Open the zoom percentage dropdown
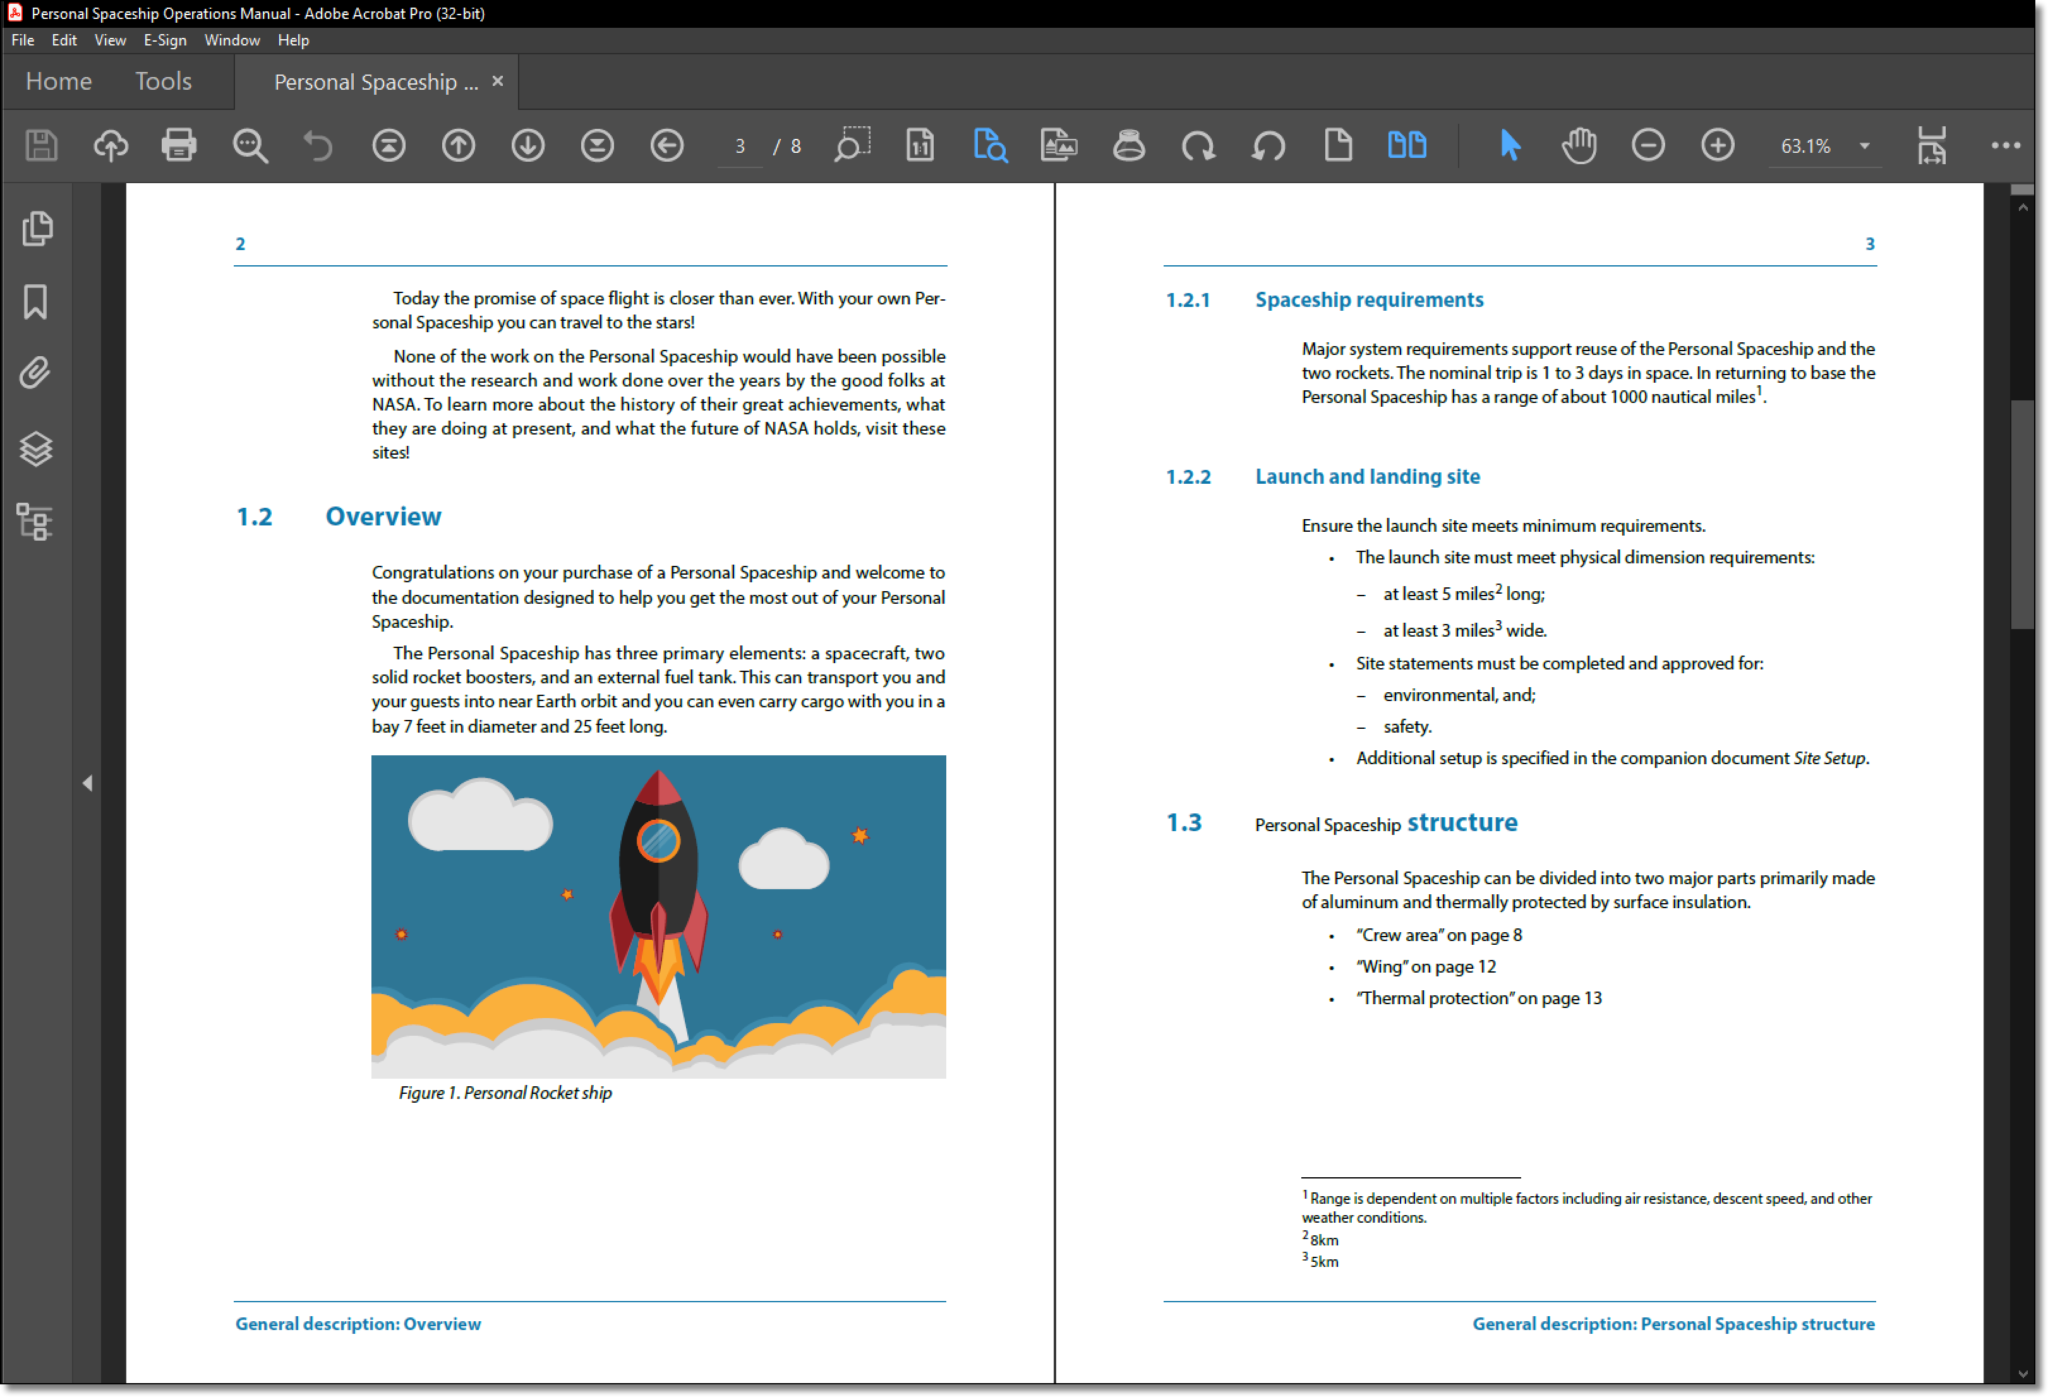Screen dimensions: 2048x1397 tap(1865, 145)
